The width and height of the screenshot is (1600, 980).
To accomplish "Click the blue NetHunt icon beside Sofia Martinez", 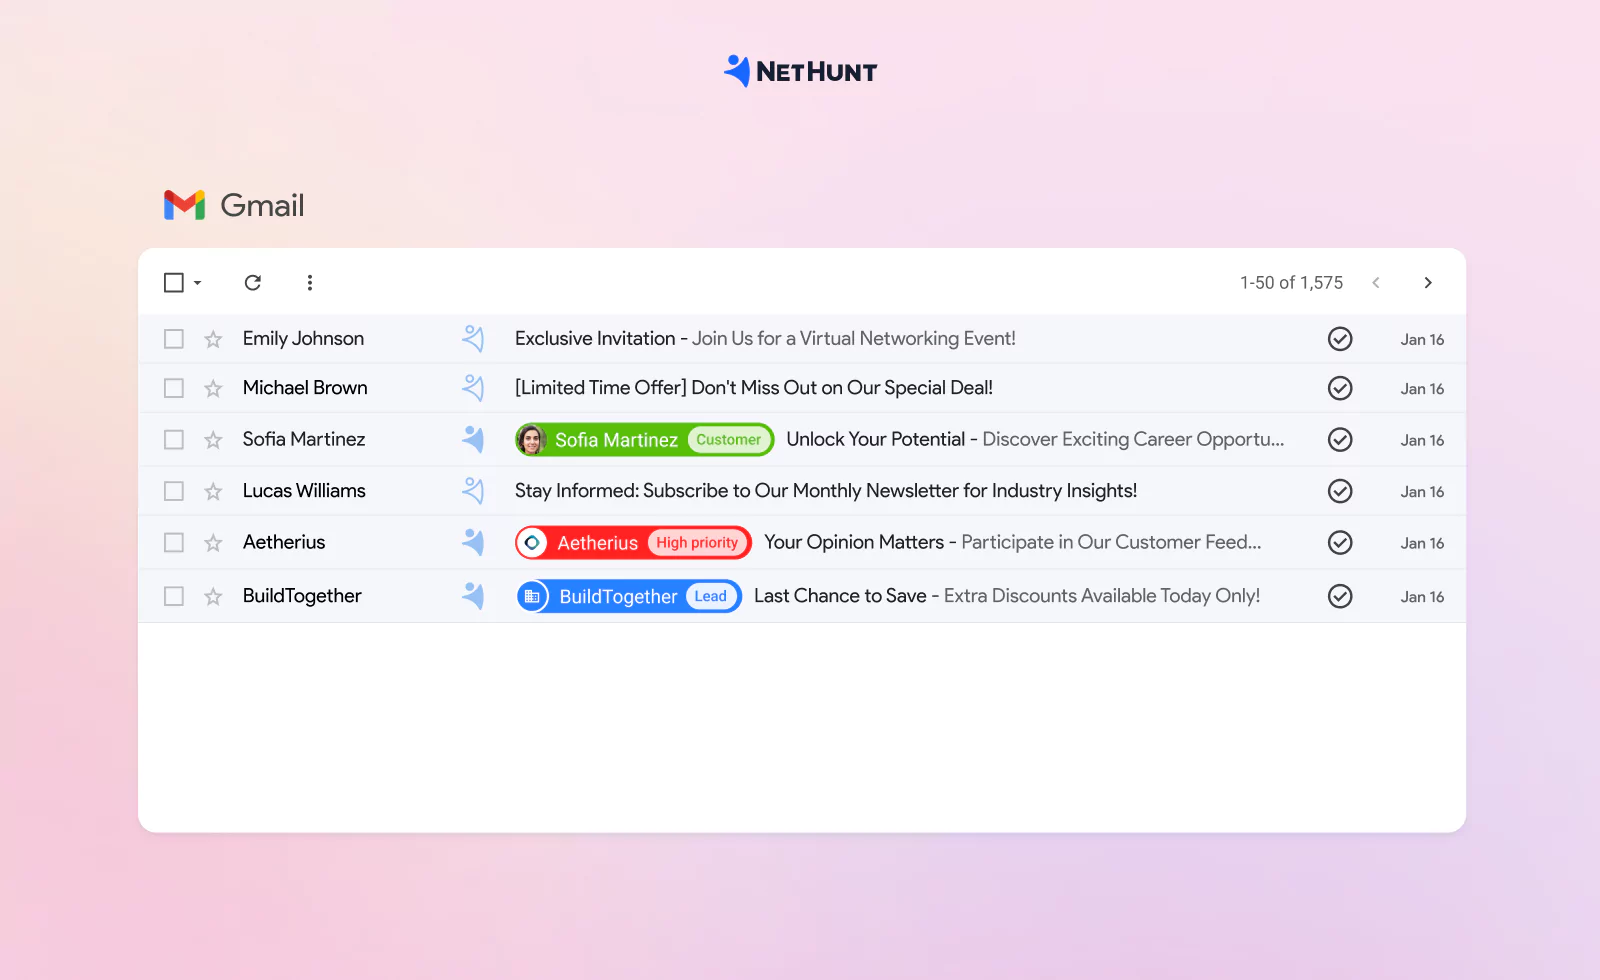I will 473,439.
